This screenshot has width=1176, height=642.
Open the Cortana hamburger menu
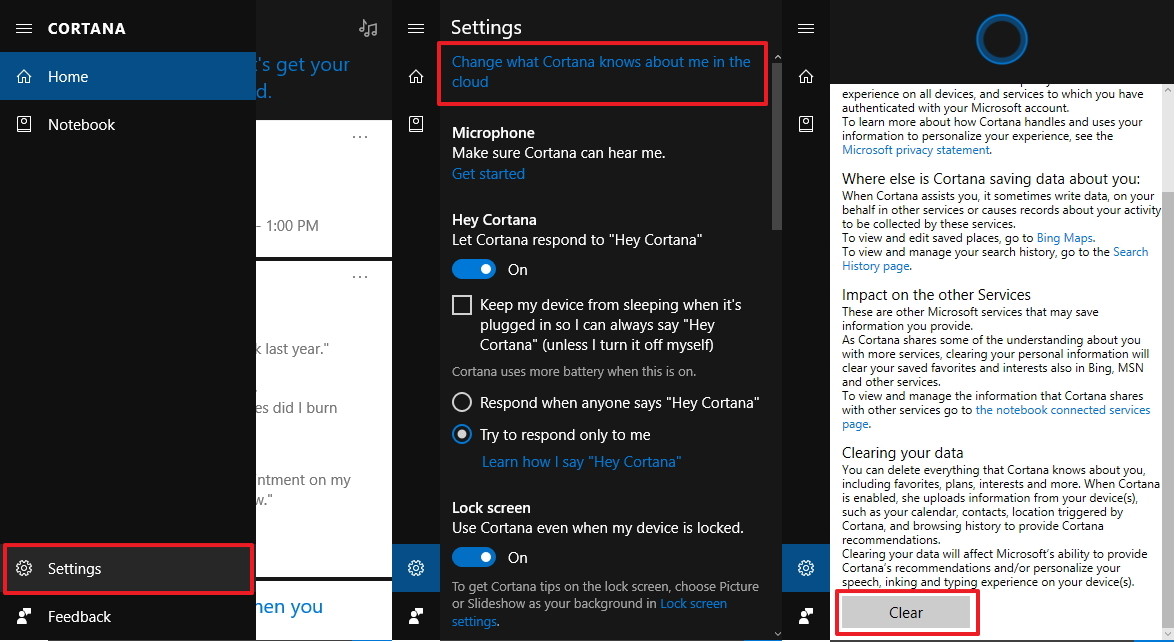23,28
